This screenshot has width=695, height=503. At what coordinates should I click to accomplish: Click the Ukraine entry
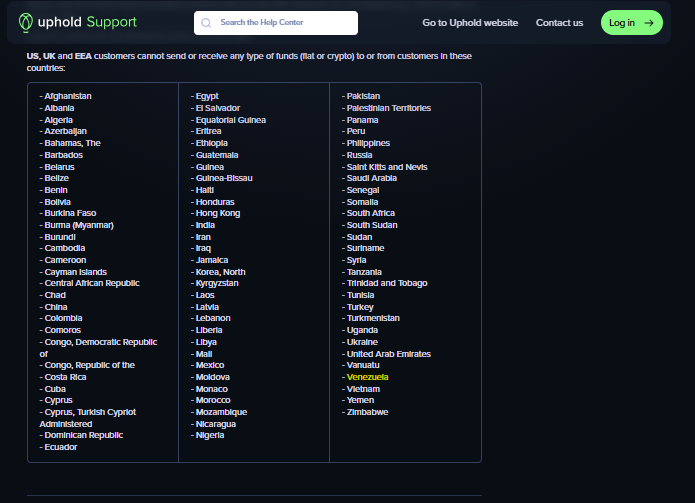pyautogui.click(x=362, y=342)
